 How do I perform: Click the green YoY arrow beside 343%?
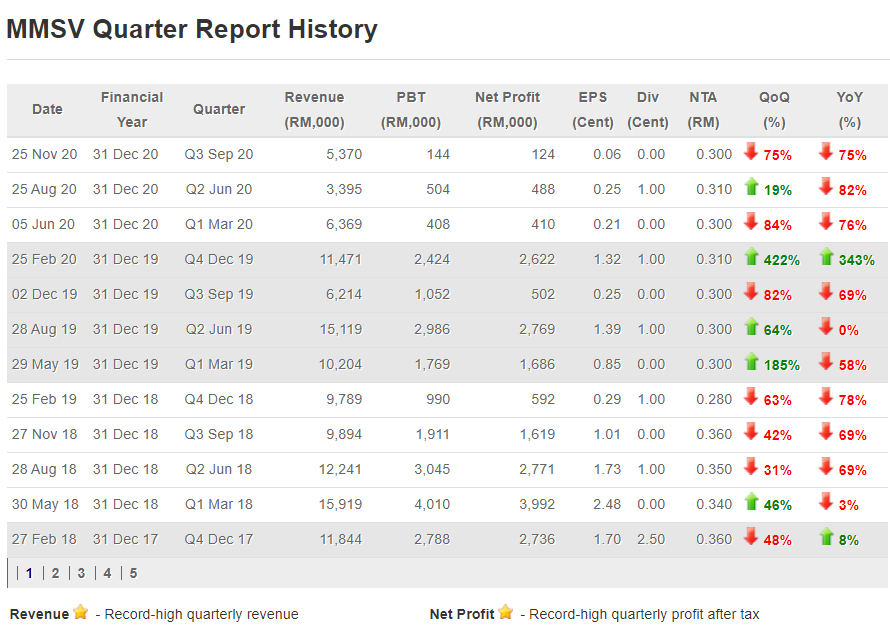point(826,257)
